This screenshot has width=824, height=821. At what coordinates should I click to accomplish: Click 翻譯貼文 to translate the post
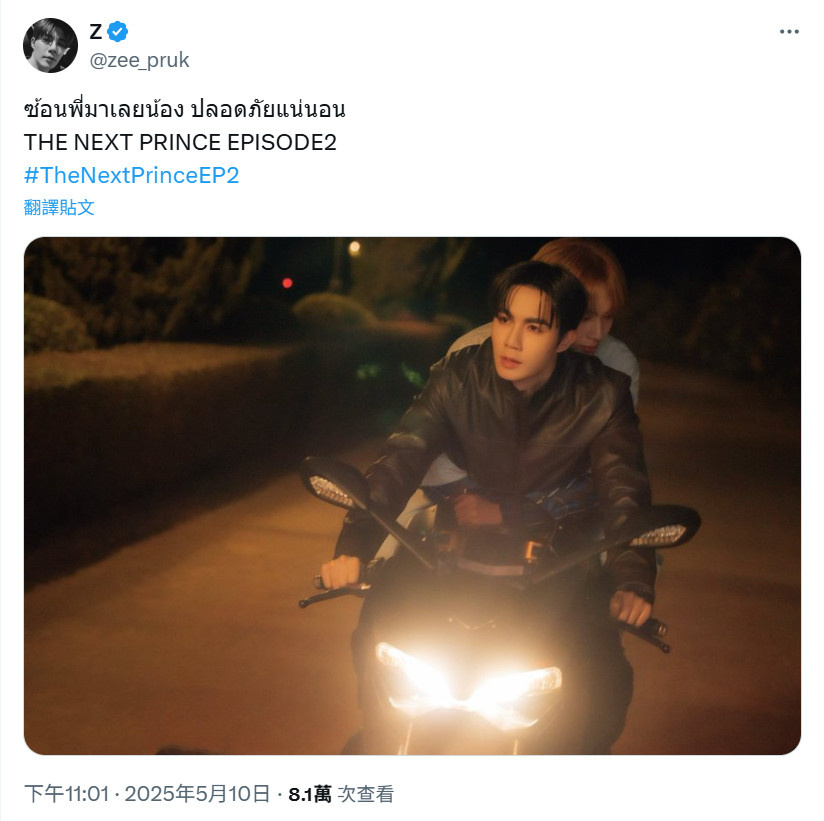[x=59, y=208]
